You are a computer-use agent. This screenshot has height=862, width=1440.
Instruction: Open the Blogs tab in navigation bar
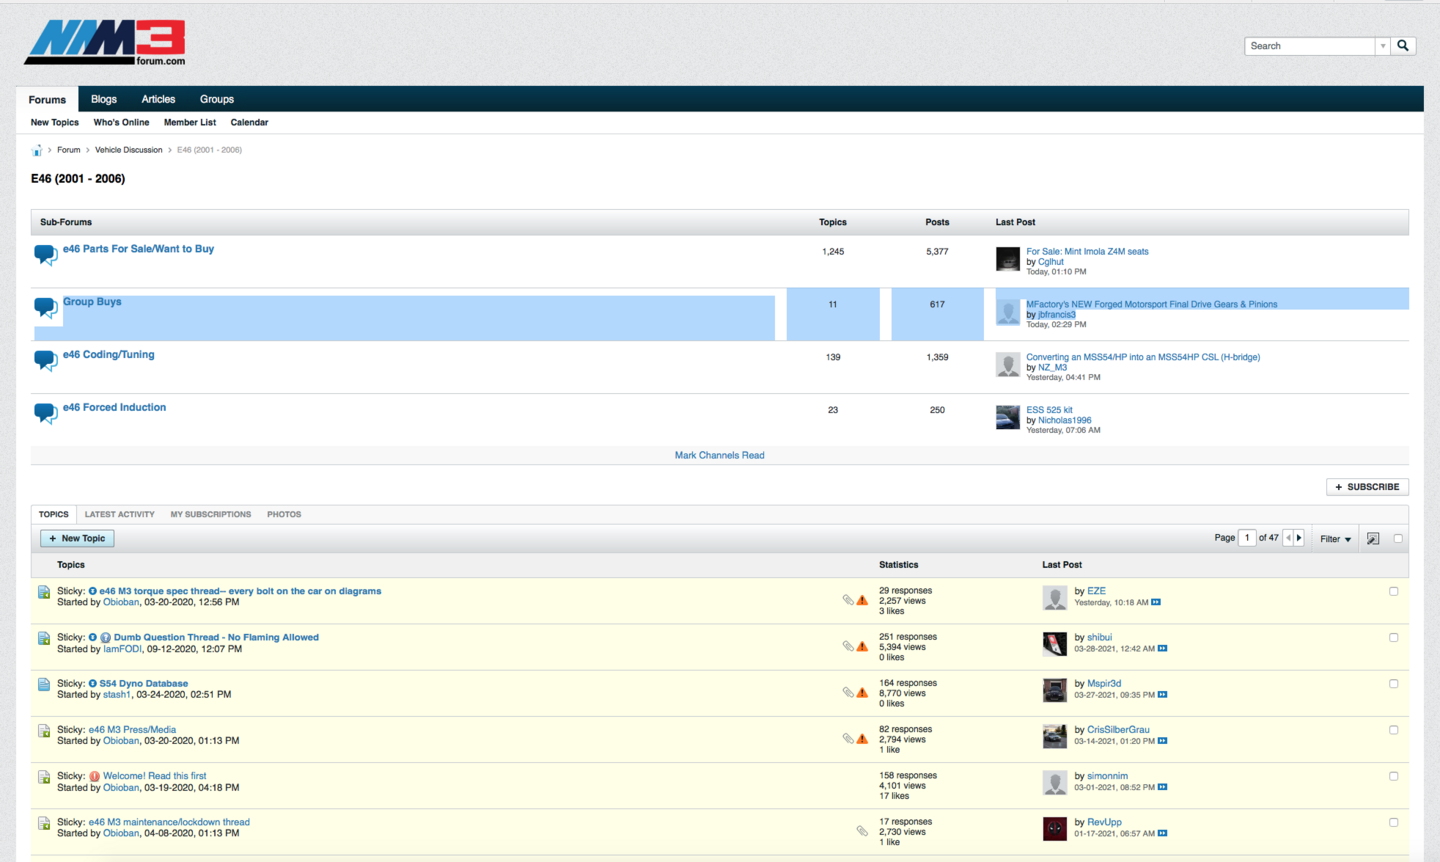104,99
